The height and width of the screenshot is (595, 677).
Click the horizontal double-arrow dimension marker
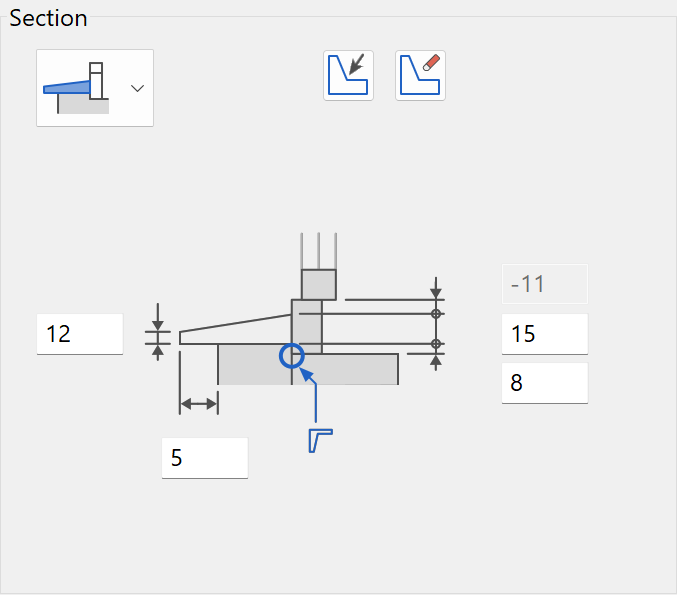click(199, 404)
